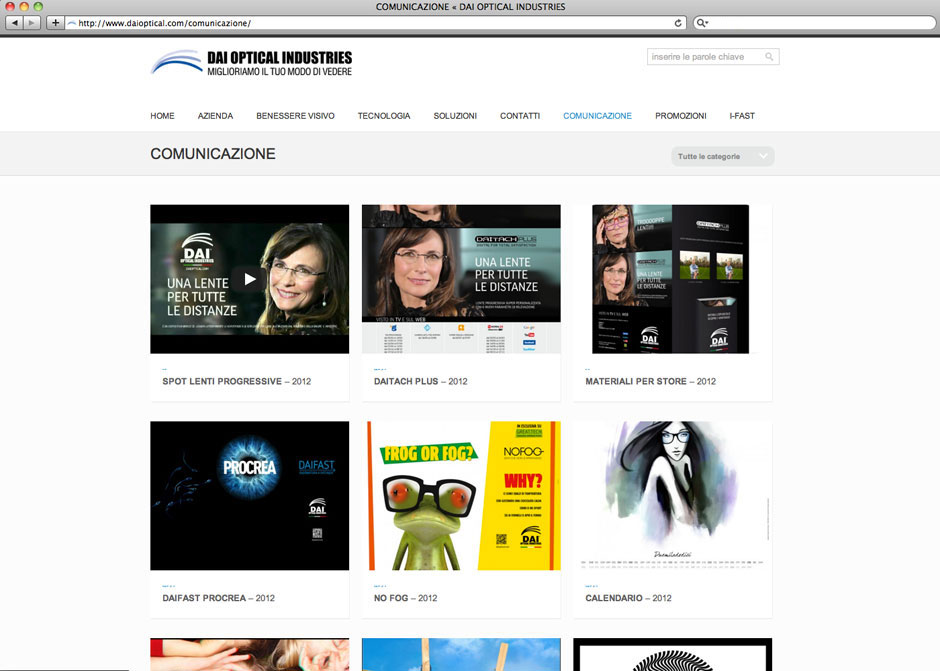Click the DAI Optical Industries logo
Screen dimensions: 940x671
pos(251,63)
